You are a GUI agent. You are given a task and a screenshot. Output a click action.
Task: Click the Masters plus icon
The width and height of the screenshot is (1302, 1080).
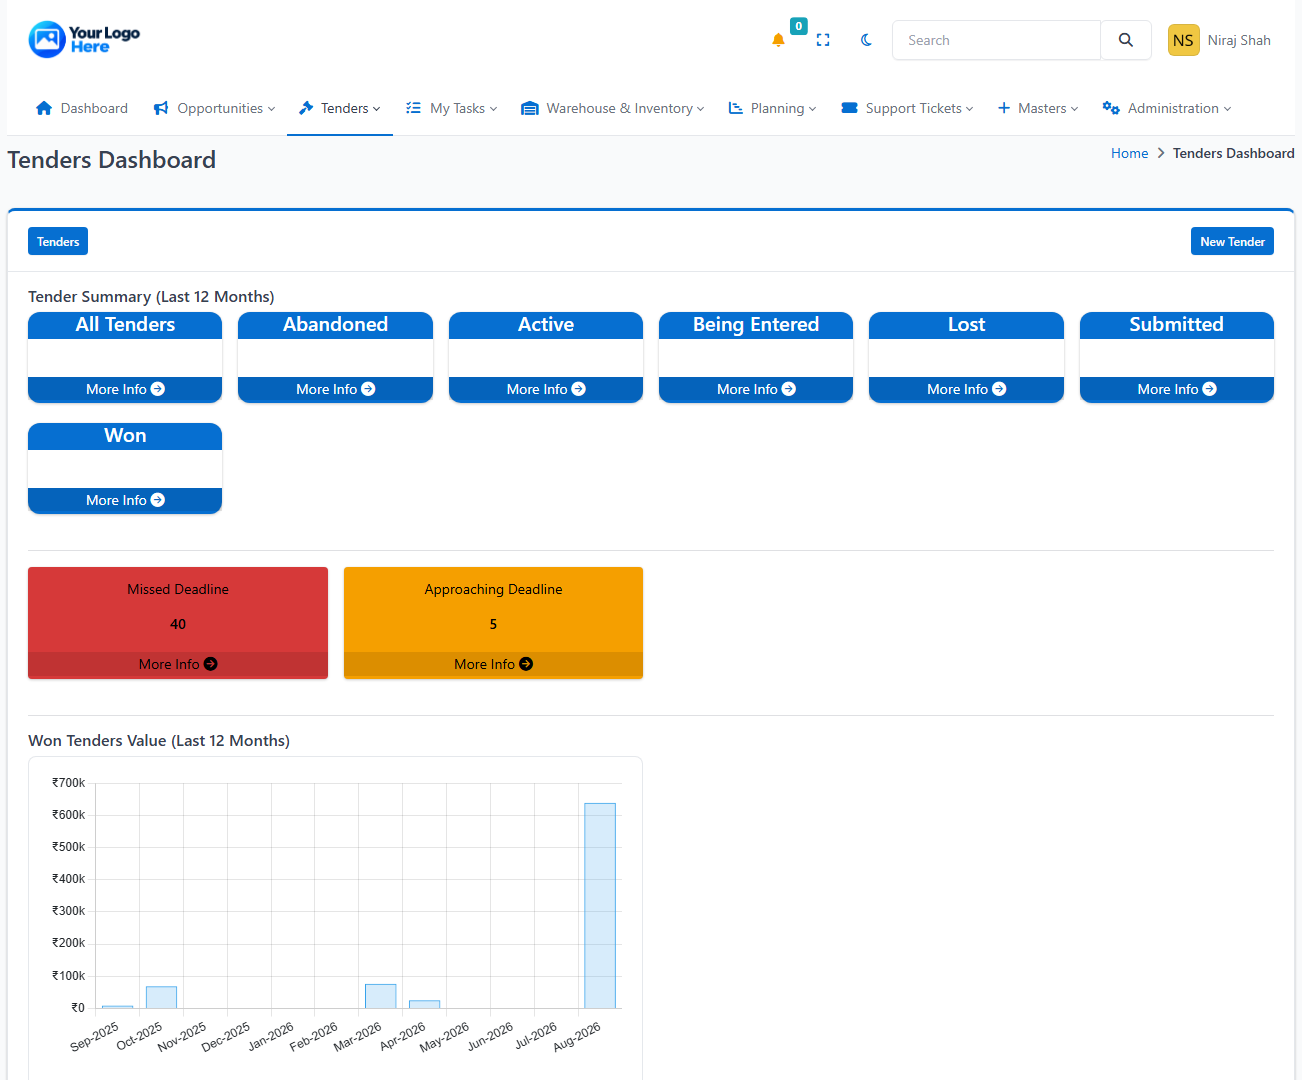point(1004,108)
